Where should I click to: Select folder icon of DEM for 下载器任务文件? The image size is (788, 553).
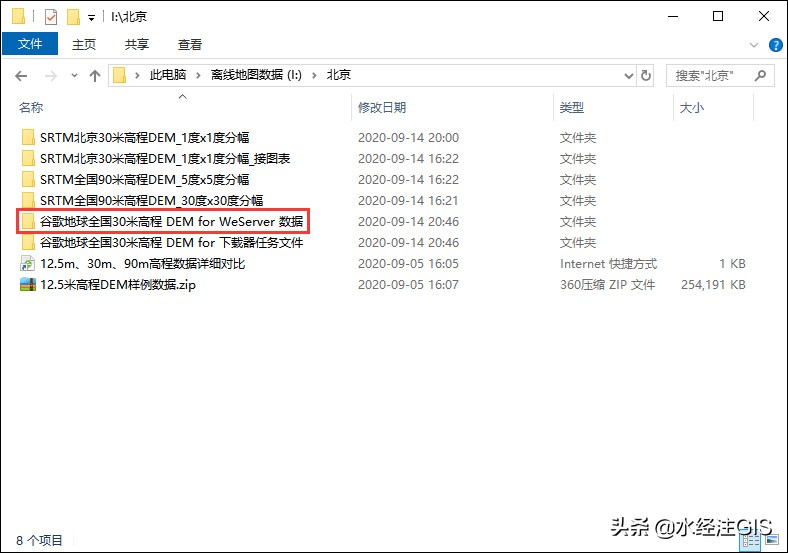pyautogui.click(x=28, y=242)
